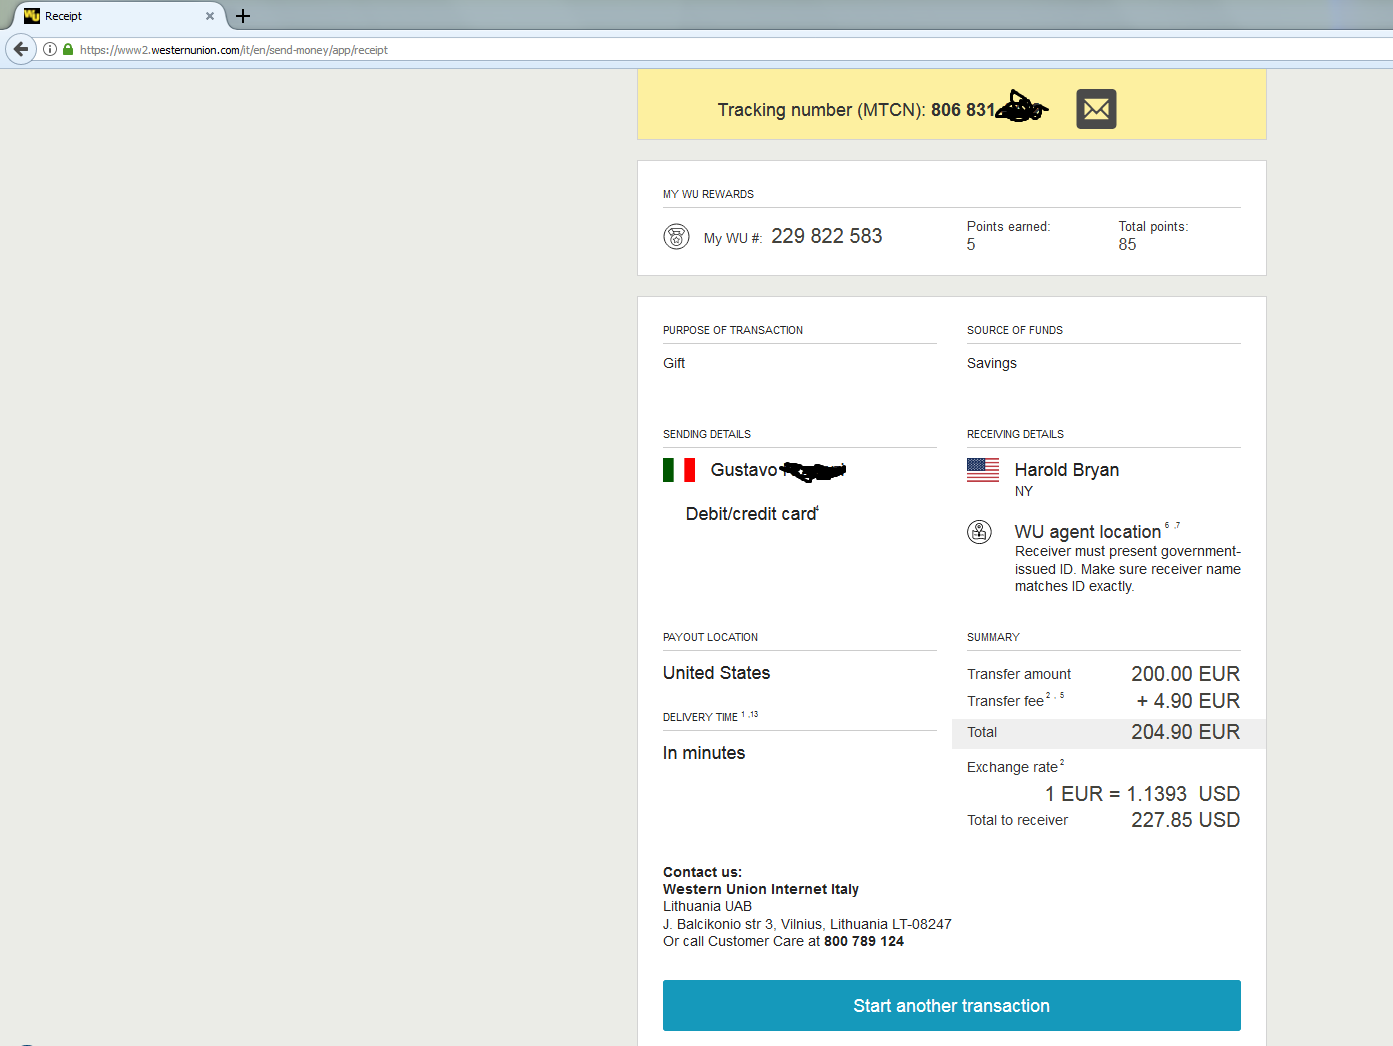Select the Receipt browser tab
The image size is (1393, 1046).
[x=120, y=16]
